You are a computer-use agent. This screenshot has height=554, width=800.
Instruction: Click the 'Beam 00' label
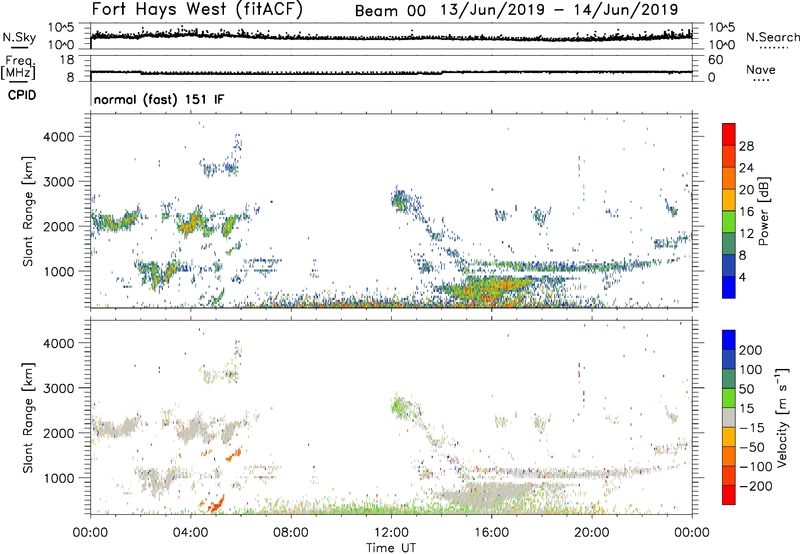coord(390,11)
